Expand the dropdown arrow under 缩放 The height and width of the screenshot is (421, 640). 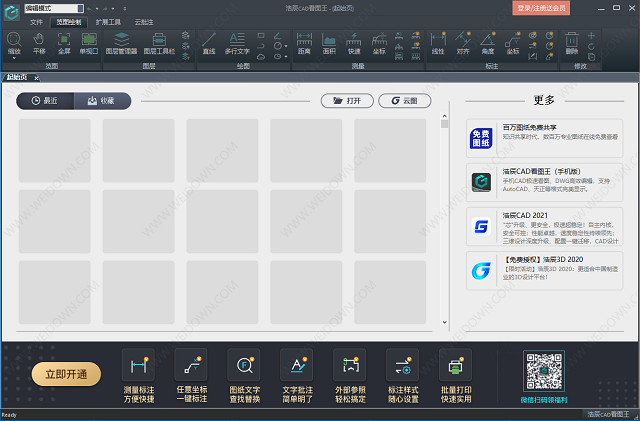pyautogui.click(x=14, y=58)
